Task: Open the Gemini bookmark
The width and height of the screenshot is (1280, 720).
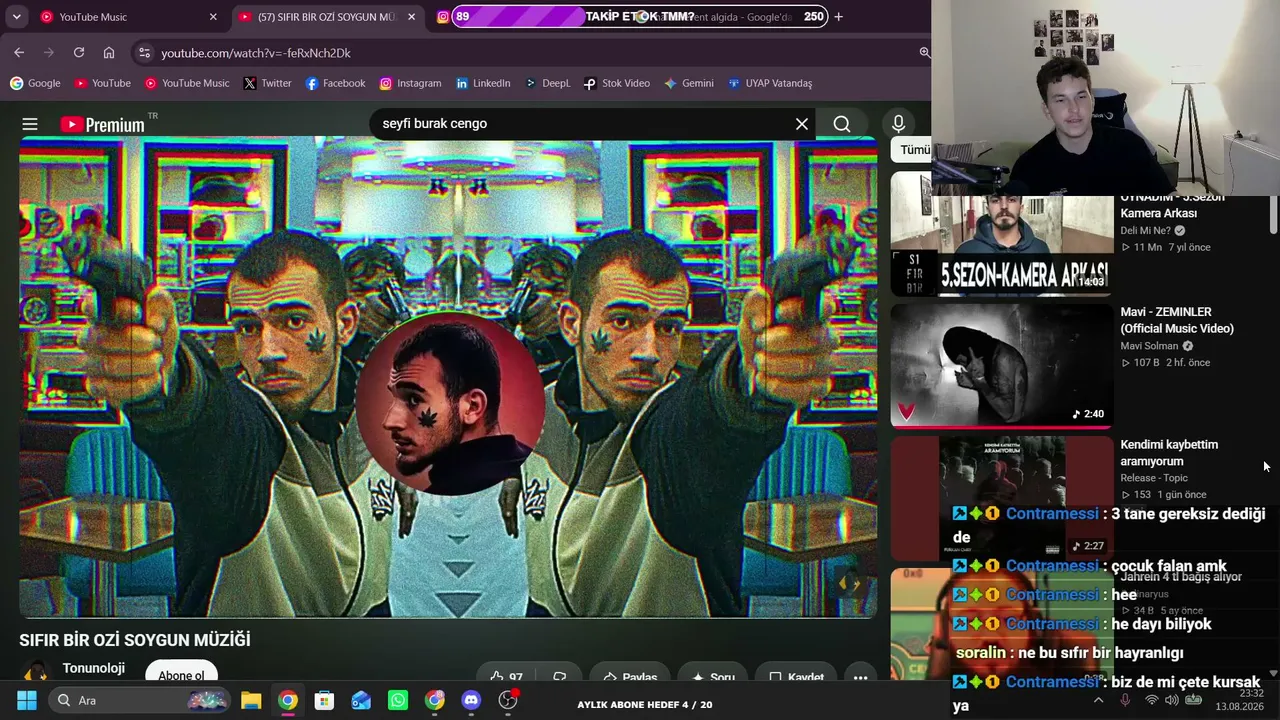Action: click(x=689, y=83)
